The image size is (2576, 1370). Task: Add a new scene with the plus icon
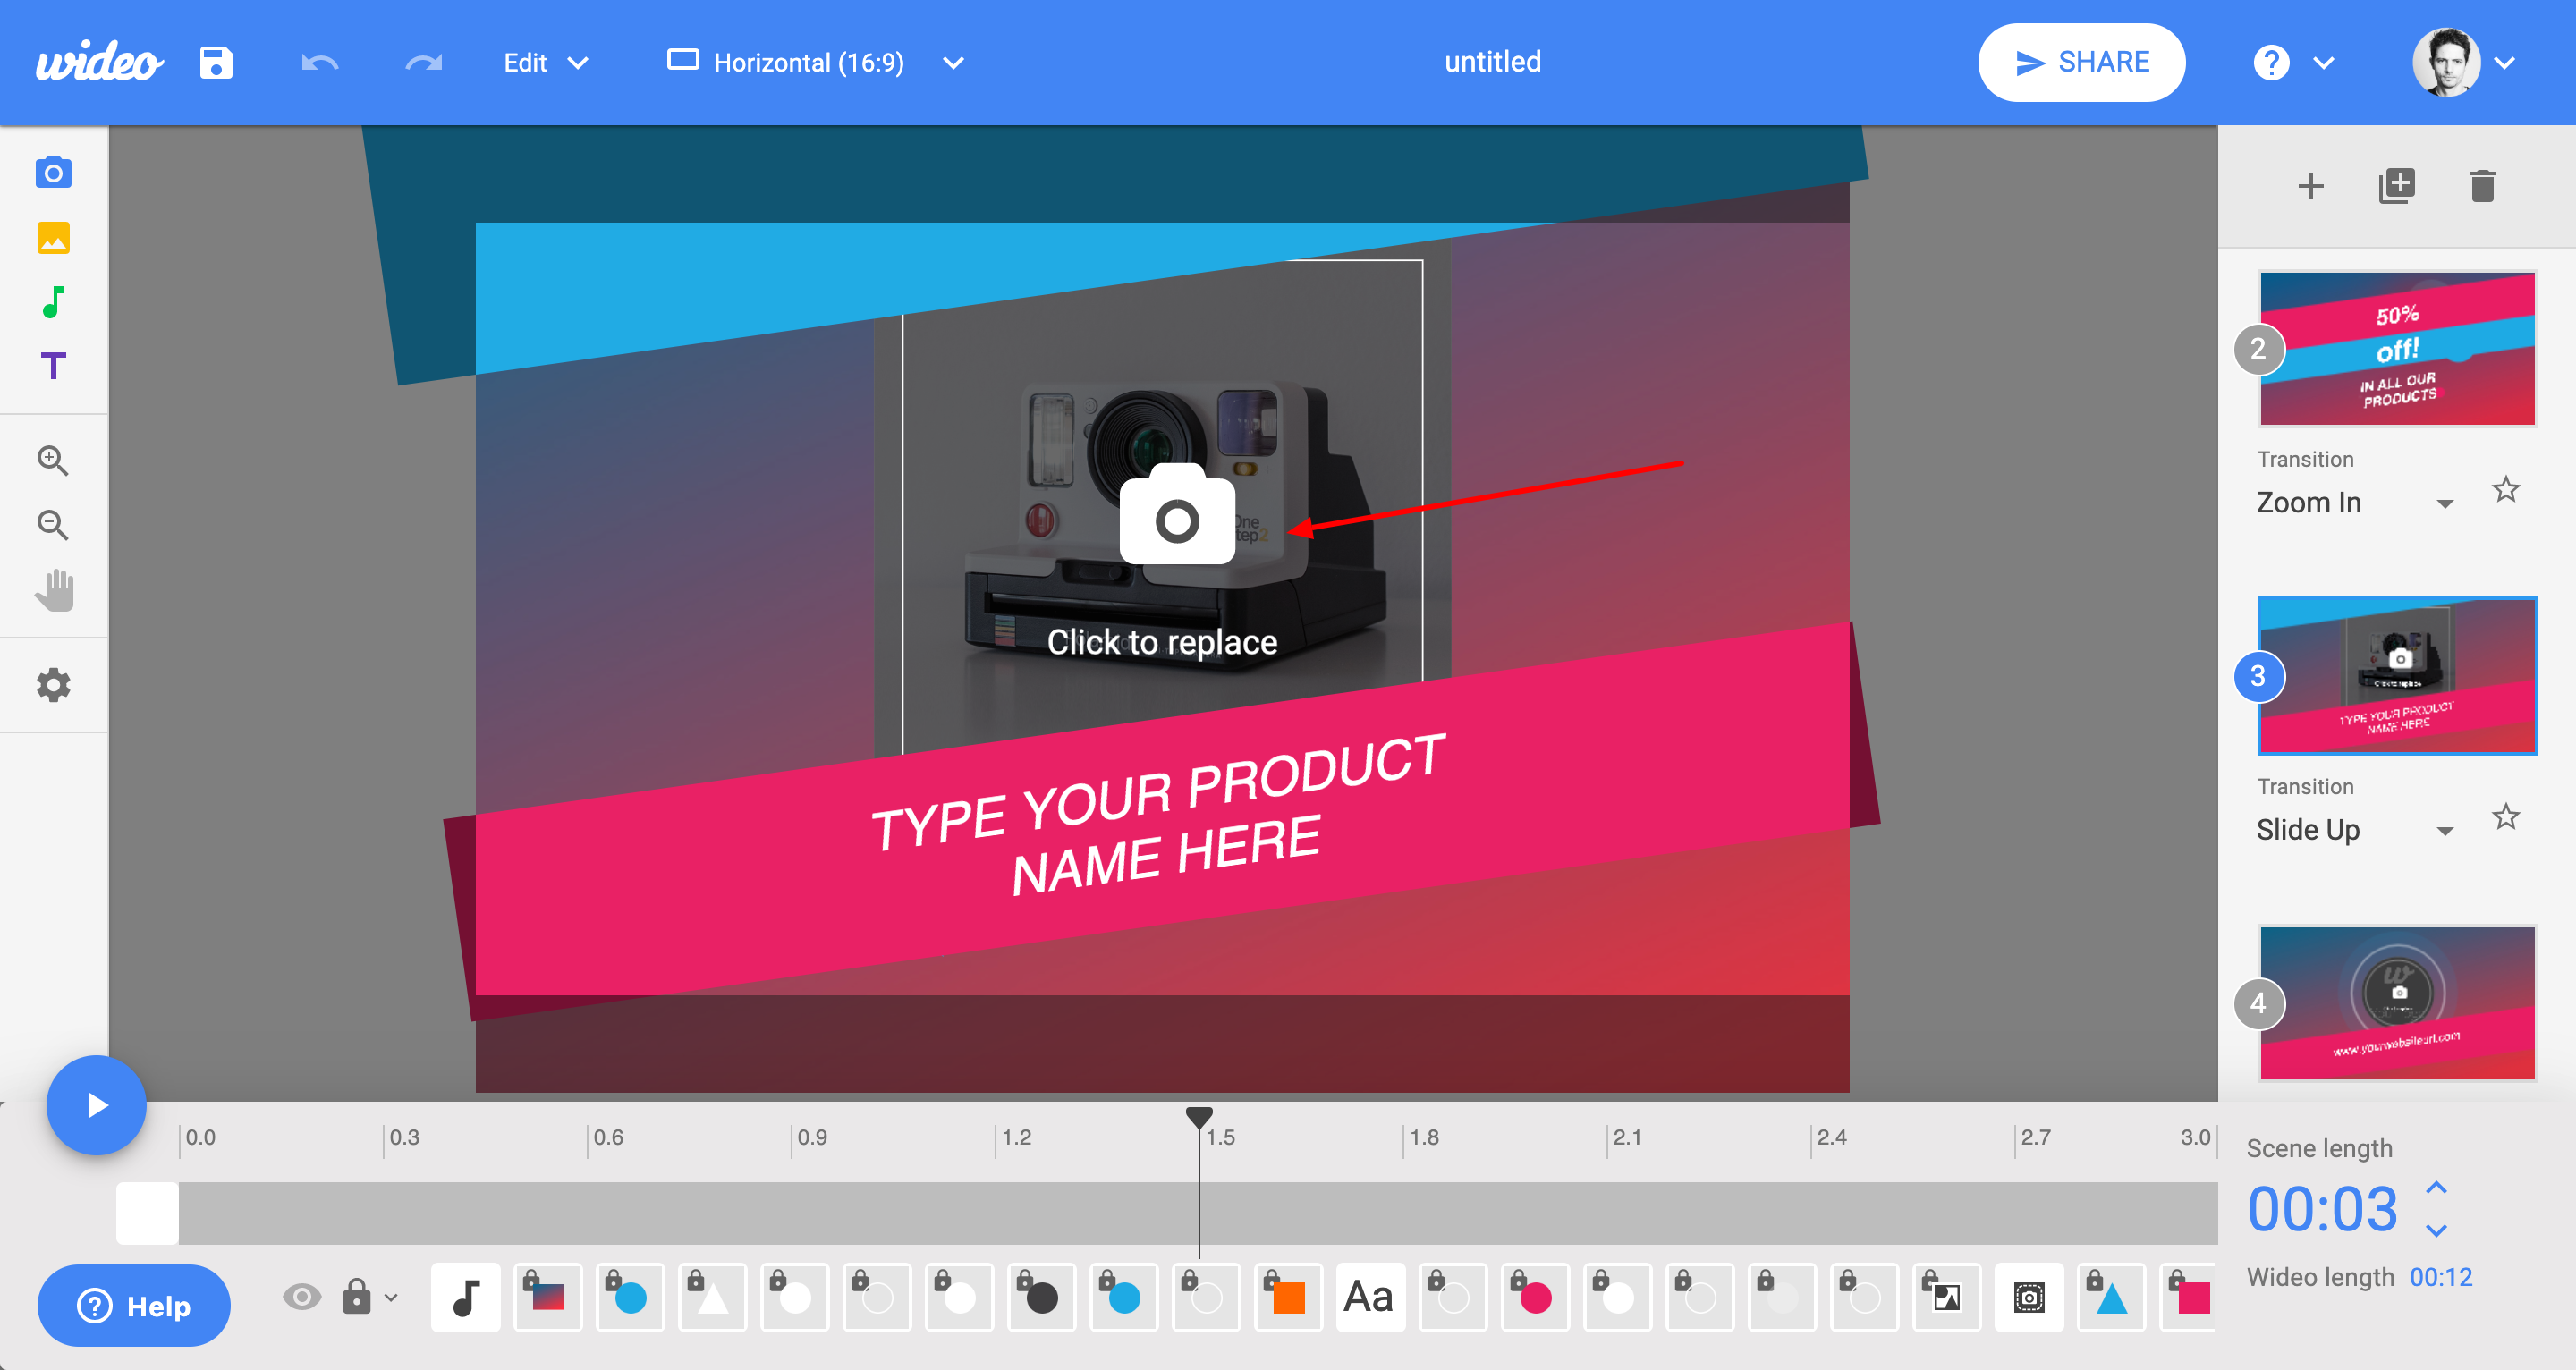tap(2310, 186)
